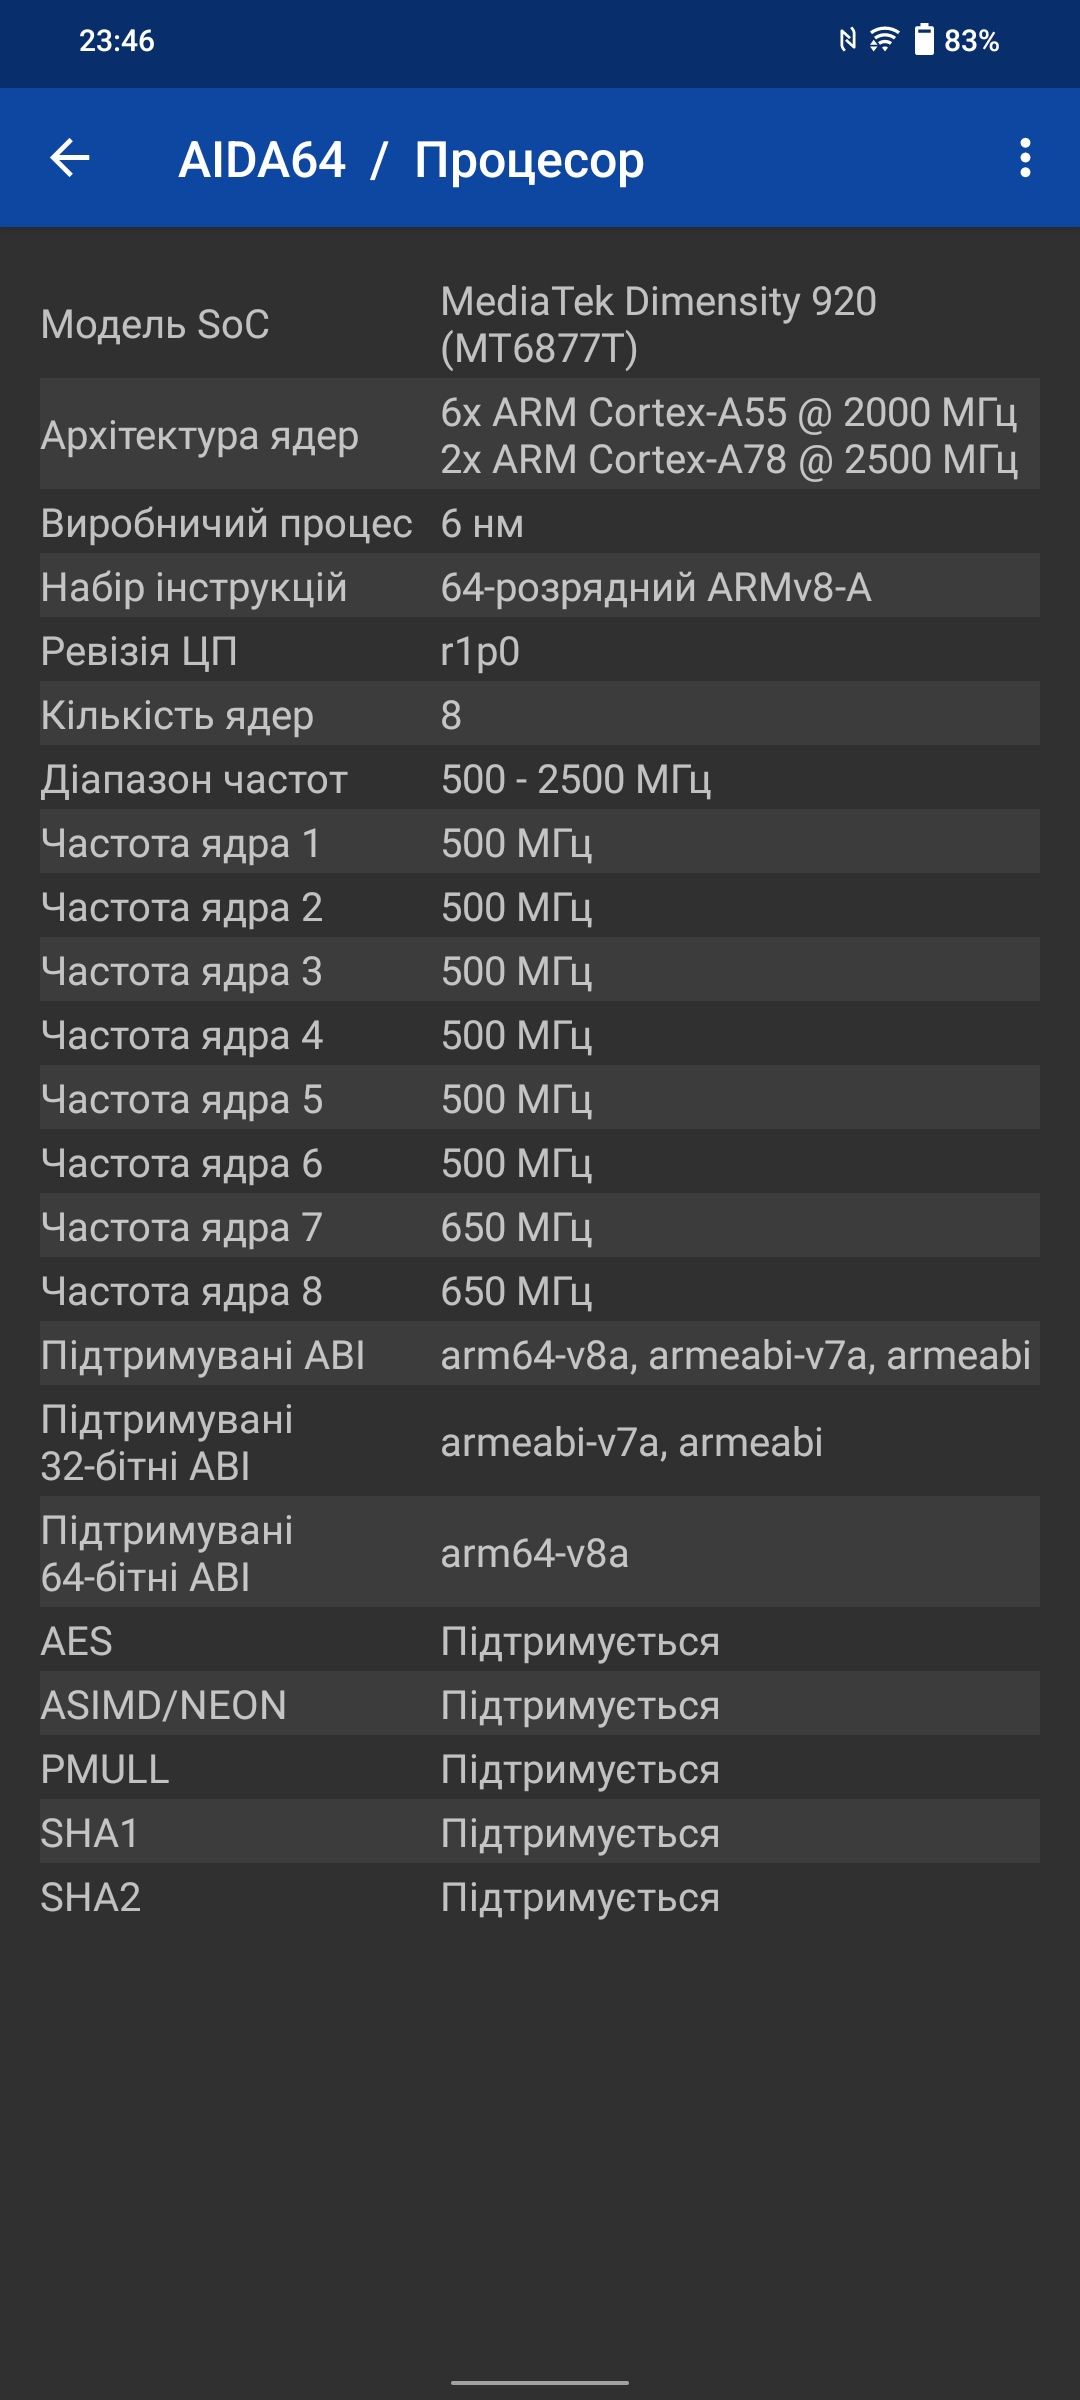
Task: Tap the back arrow icon
Action: click(70, 158)
